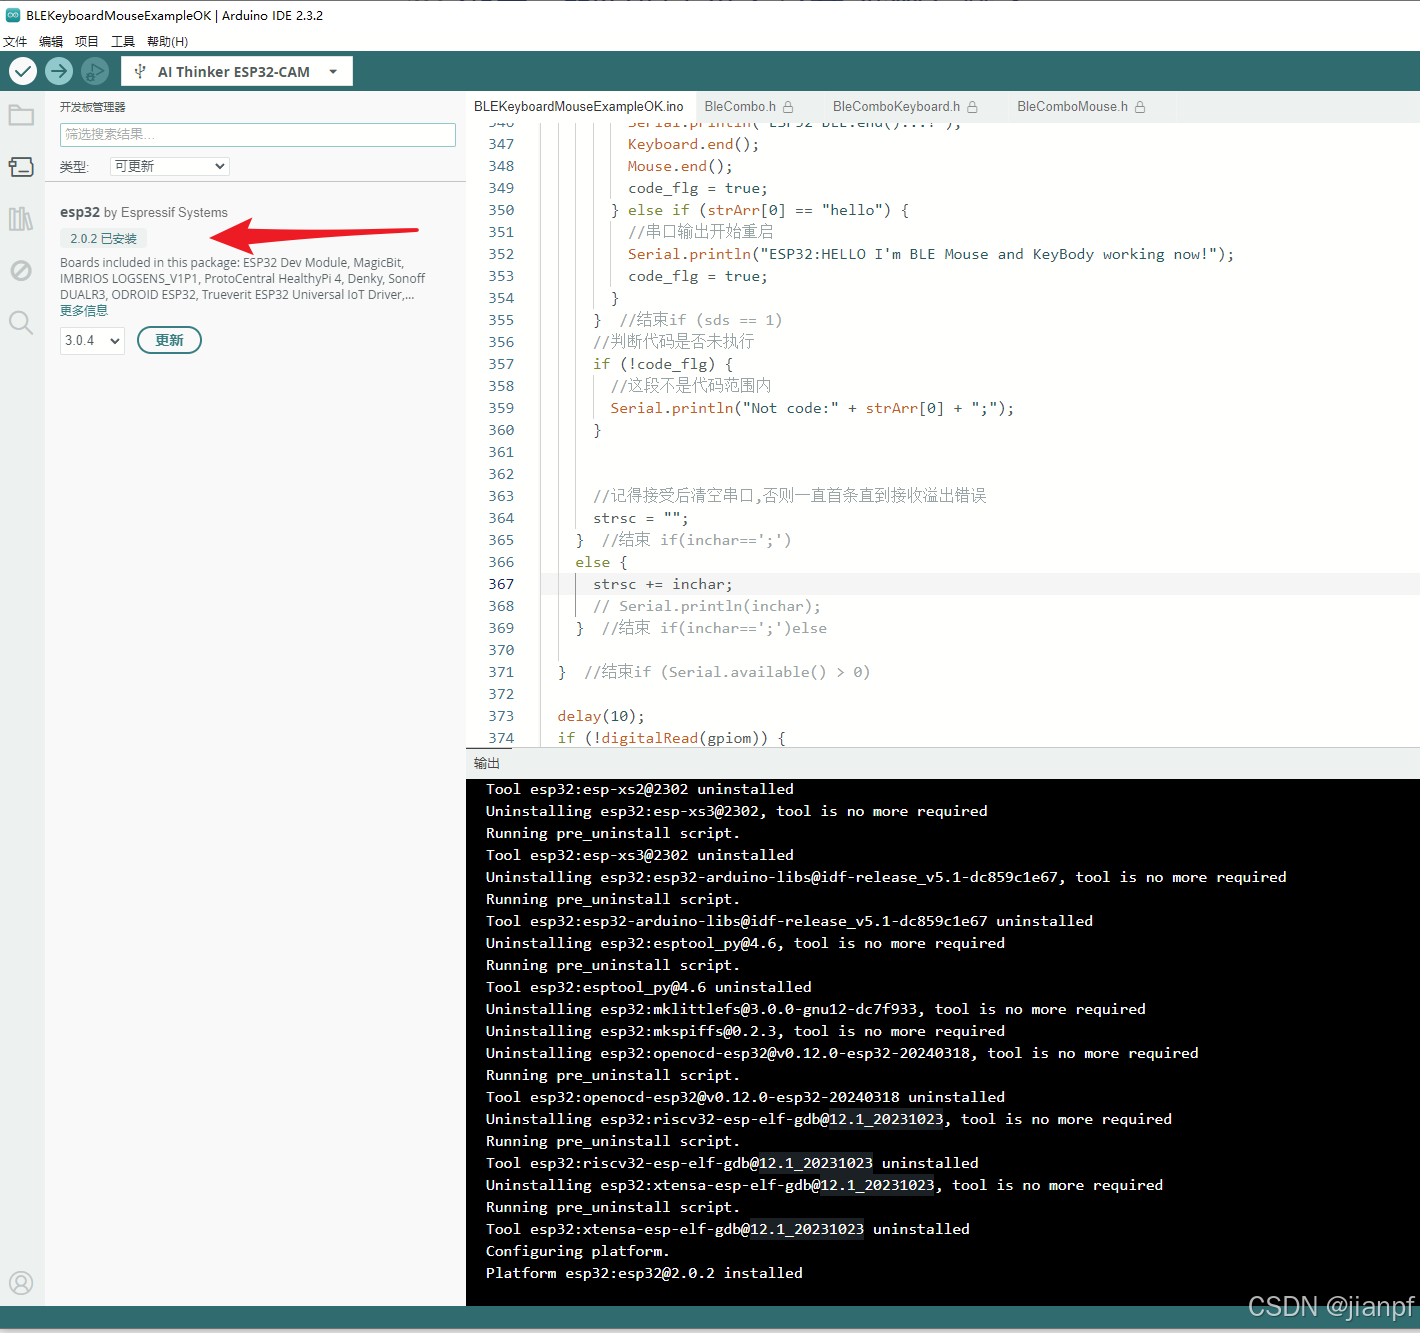The width and height of the screenshot is (1420, 1333).
Task: Click the 'if (!code_flg) {' code line
Action: (x=663, y=364)
